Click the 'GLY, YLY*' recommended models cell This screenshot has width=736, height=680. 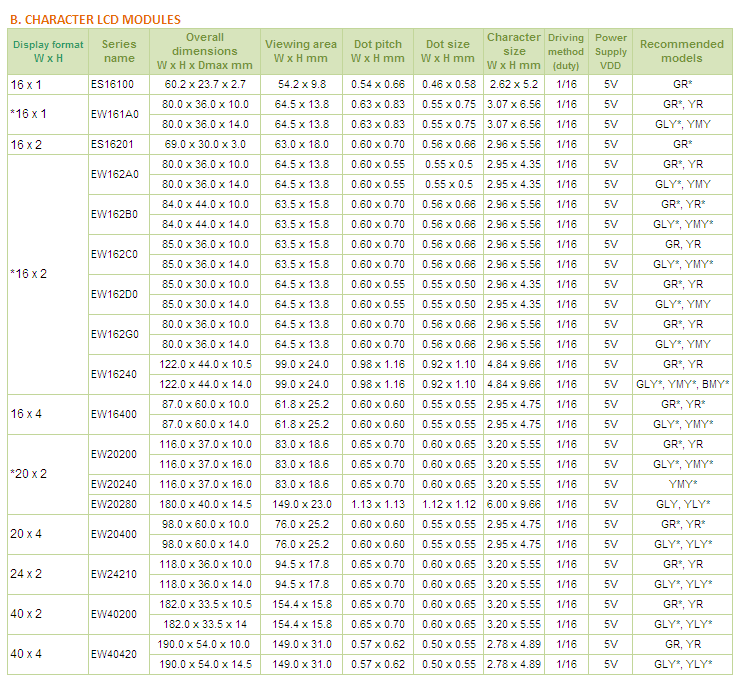tap(682, 504)
